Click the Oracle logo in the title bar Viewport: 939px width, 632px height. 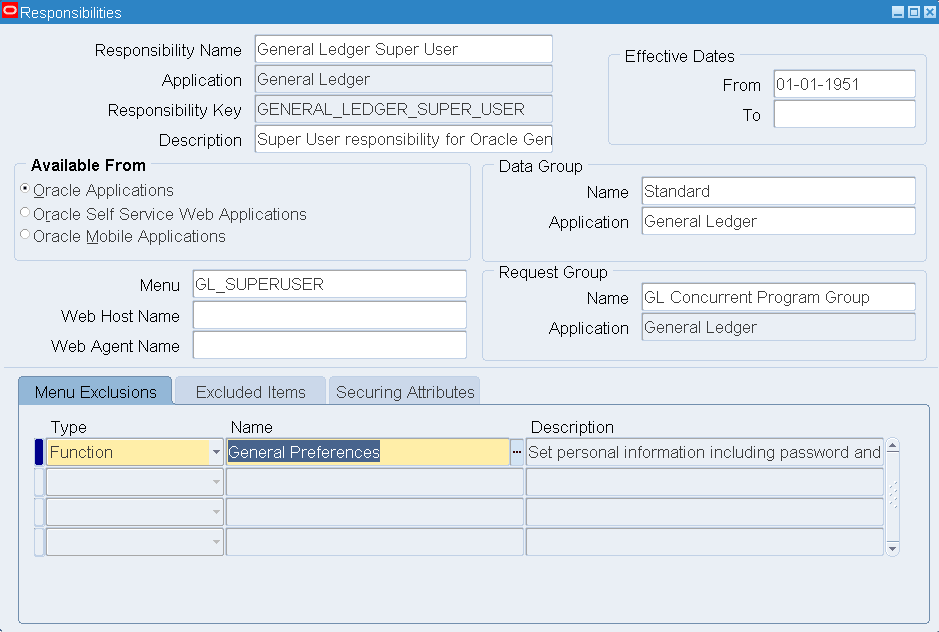point(11,12)
